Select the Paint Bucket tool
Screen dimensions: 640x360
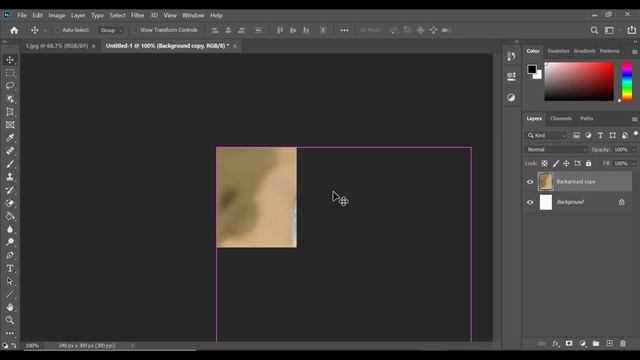point(10,216)
